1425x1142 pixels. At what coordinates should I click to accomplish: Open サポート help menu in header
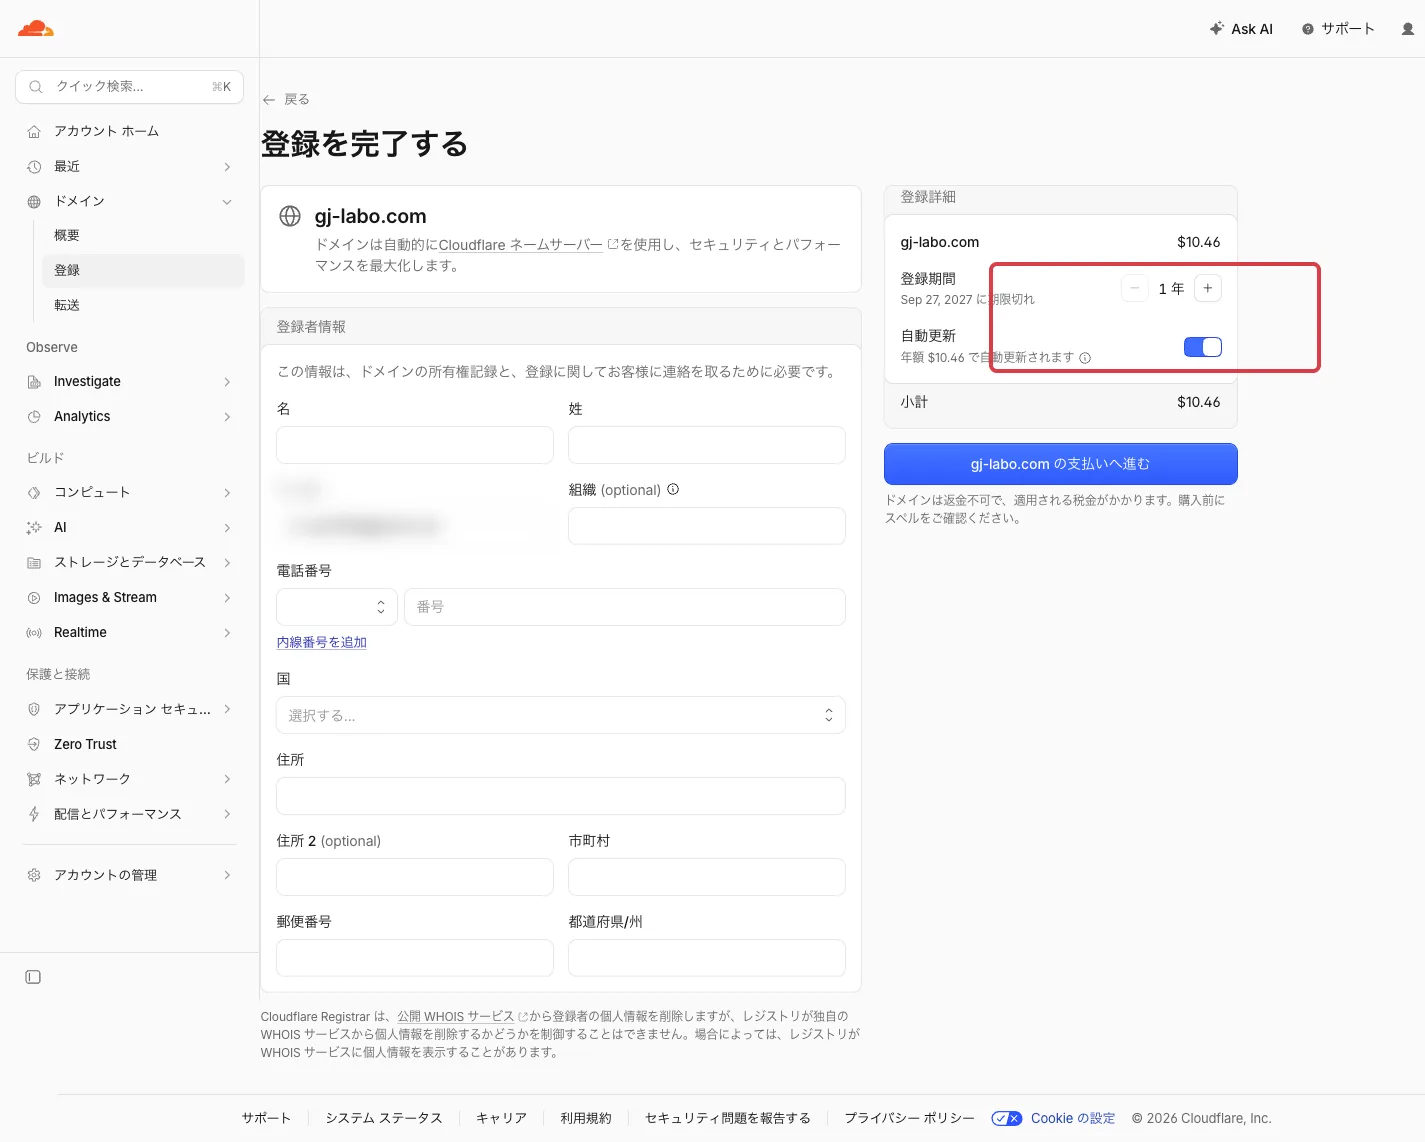(x=1338, y=29)
